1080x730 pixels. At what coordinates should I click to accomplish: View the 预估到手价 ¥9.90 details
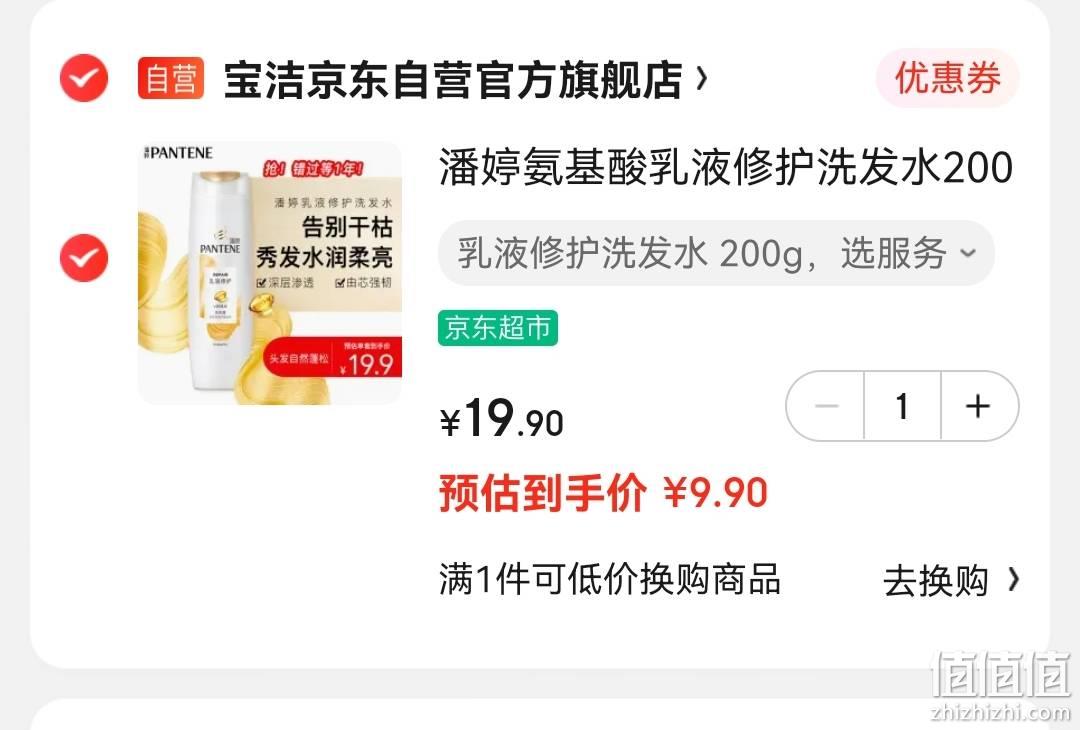pos(603,493)
